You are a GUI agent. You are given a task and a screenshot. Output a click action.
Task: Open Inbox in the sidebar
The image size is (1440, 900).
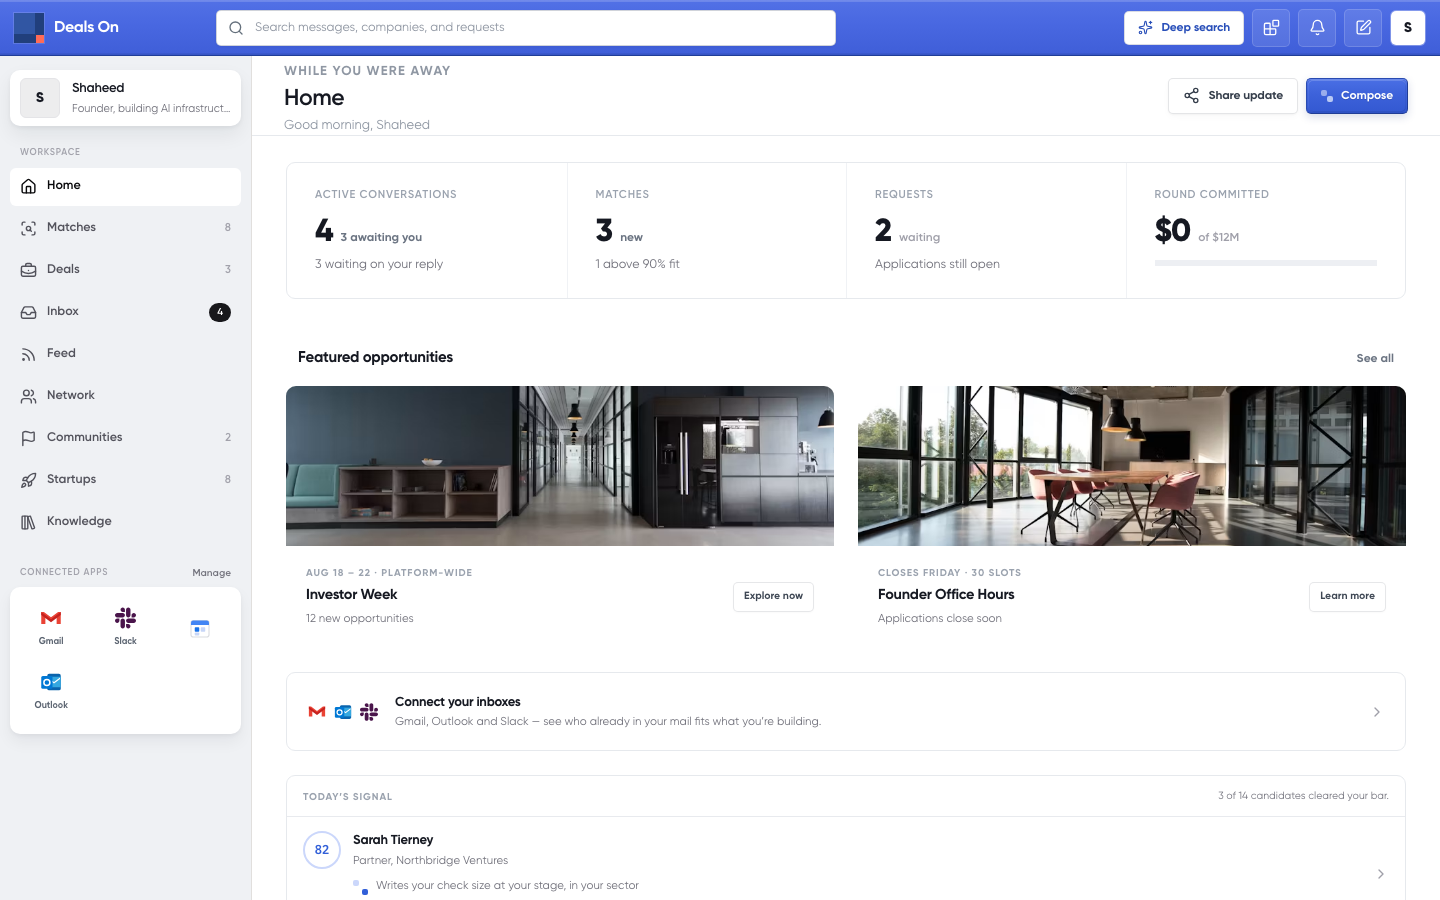tap(125, 312)
